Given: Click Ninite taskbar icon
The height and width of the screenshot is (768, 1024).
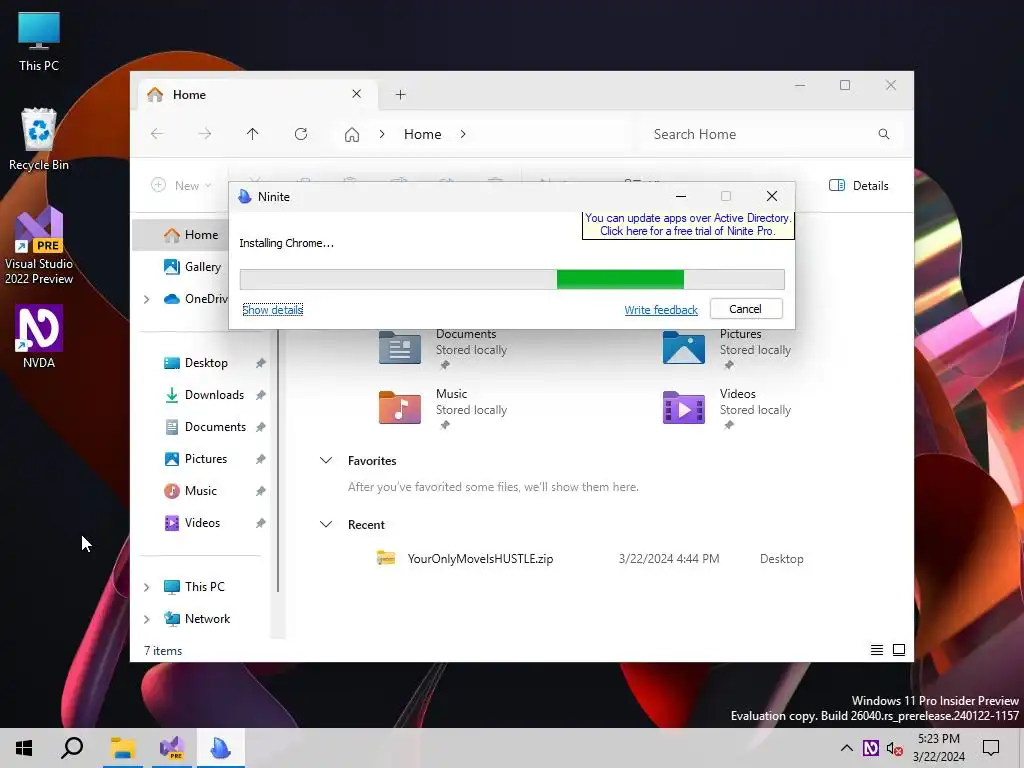Looking at the screenshot, I should [x=221, y=748].
